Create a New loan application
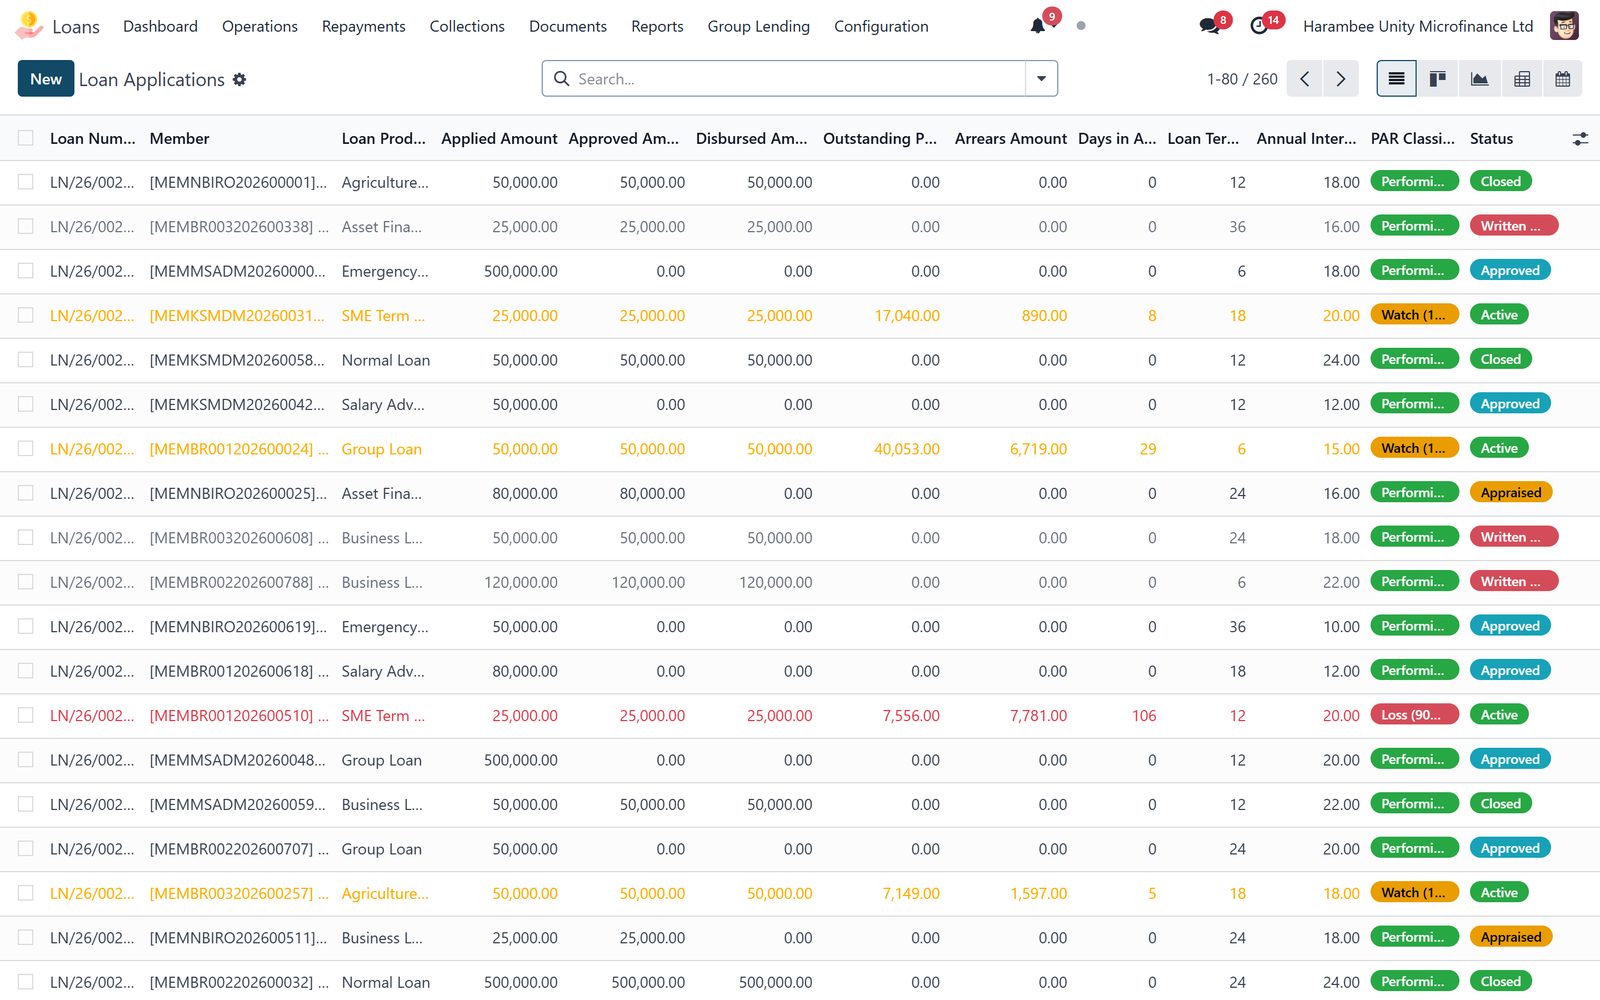Image resolution: width=1600 pixels, height=1000 pixels. [46, 79]
